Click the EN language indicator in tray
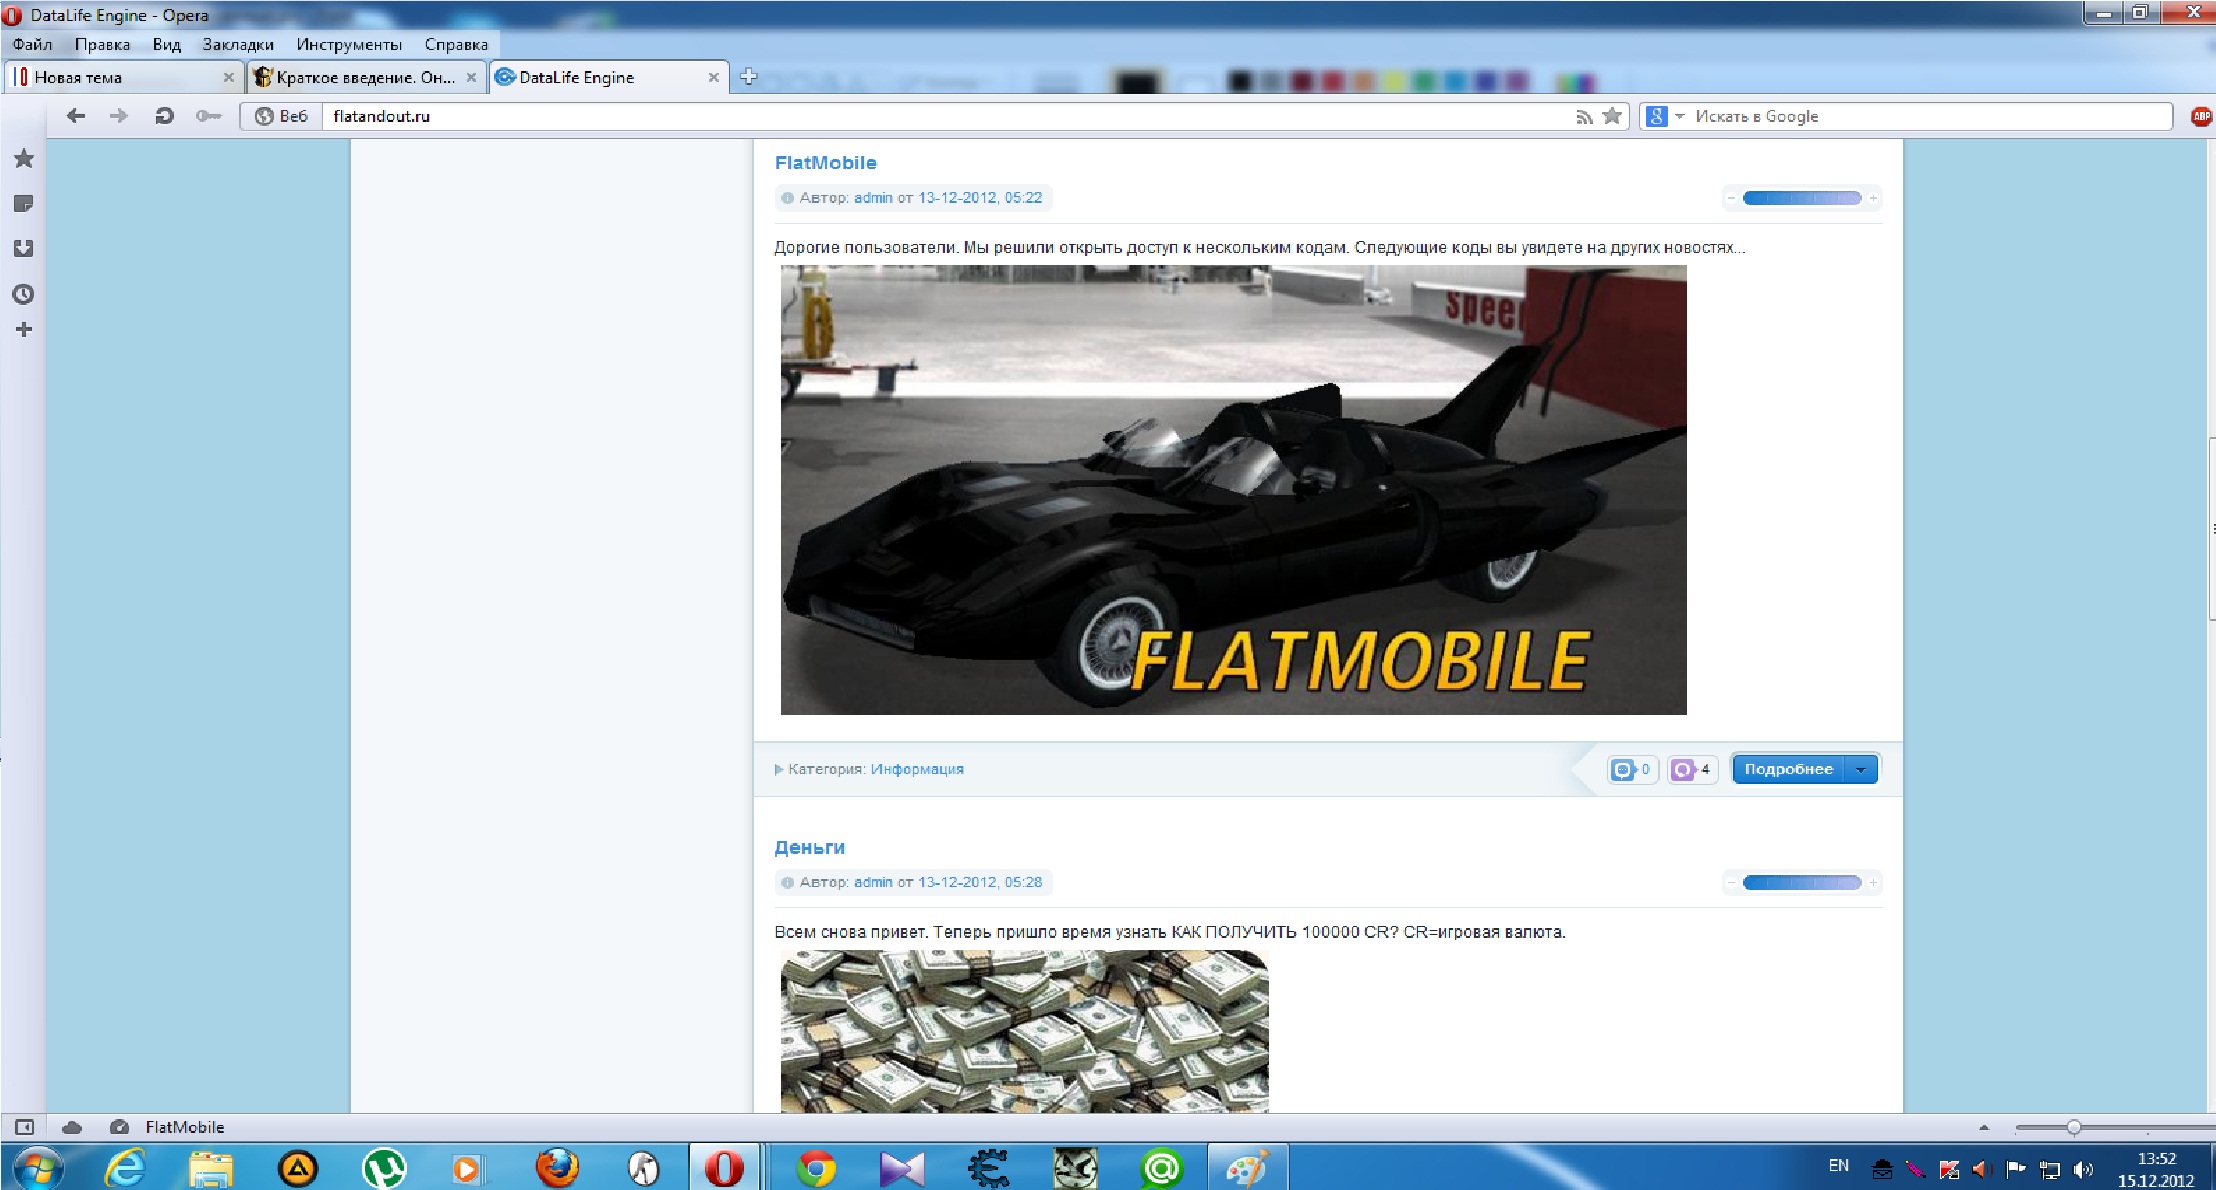The height and width of the screenshot is (1190, 2216). pos(1838,1165)
